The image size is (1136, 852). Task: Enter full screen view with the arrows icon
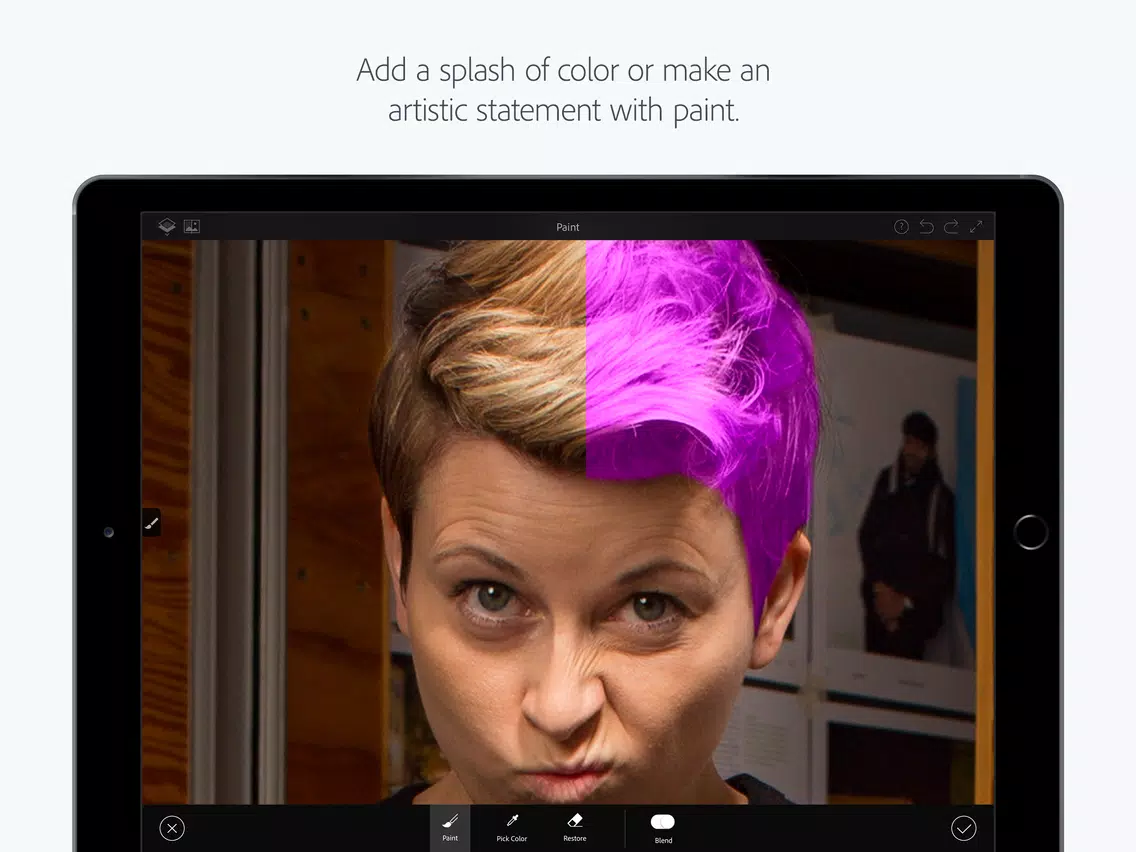pyautogui.click(x=976, y=227)
